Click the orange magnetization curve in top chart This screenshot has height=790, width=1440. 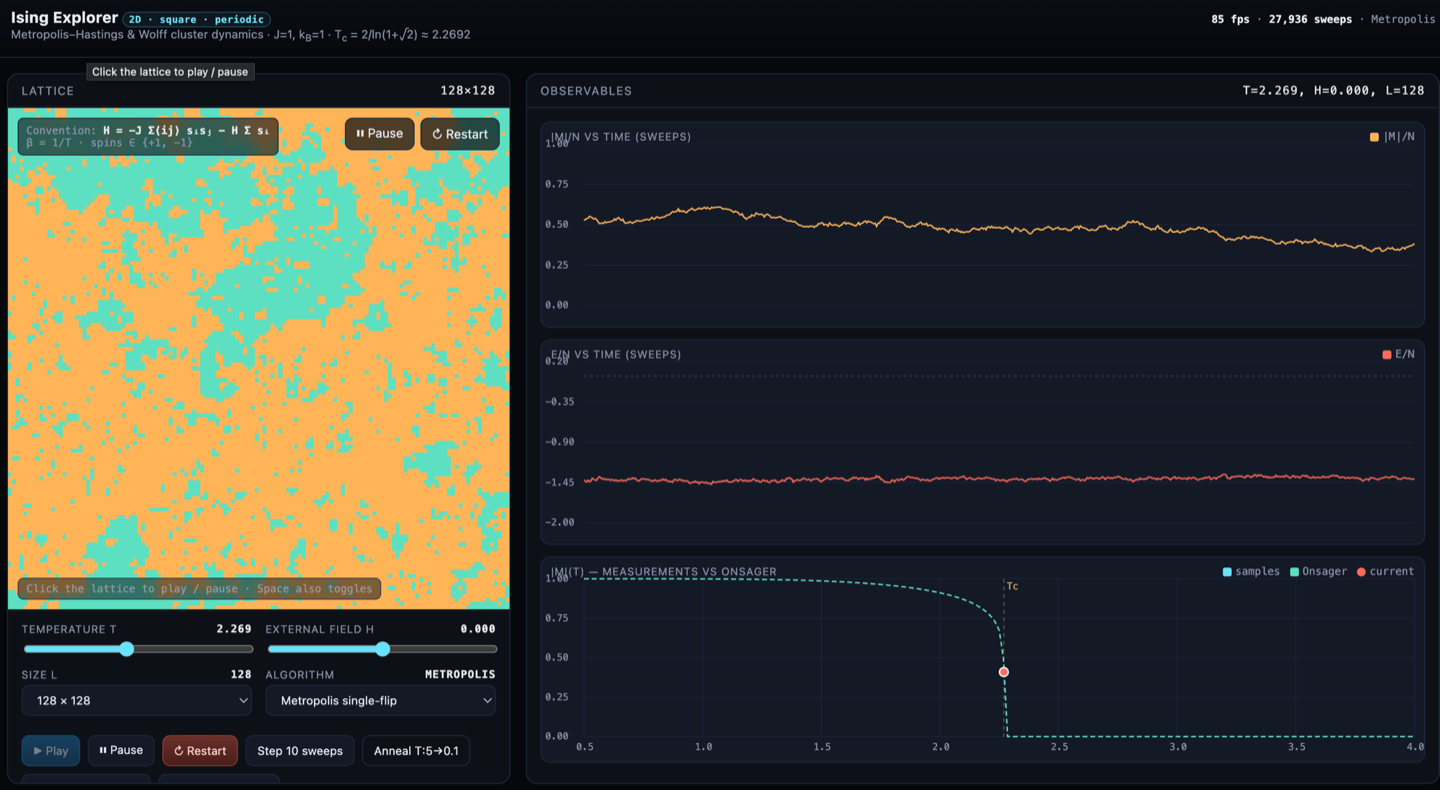pyautogui.click(x=1000, y=229)
